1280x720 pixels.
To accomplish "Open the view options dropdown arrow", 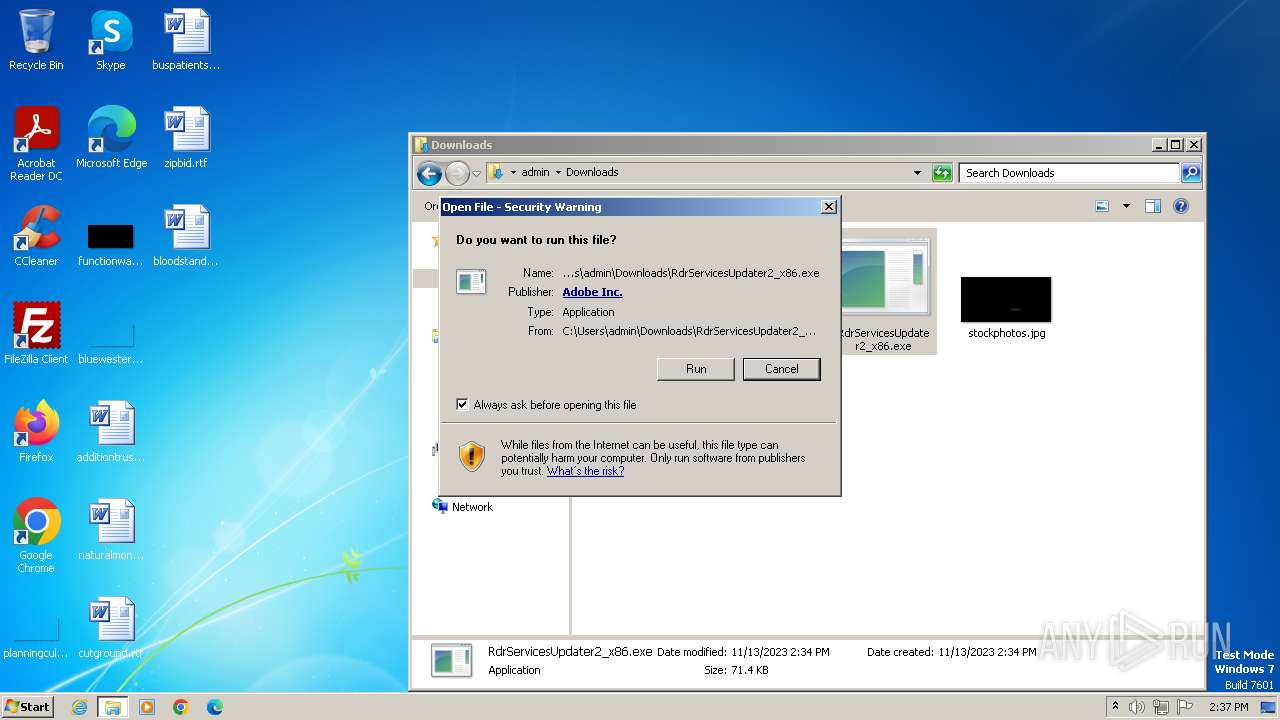I will 1126,206.
